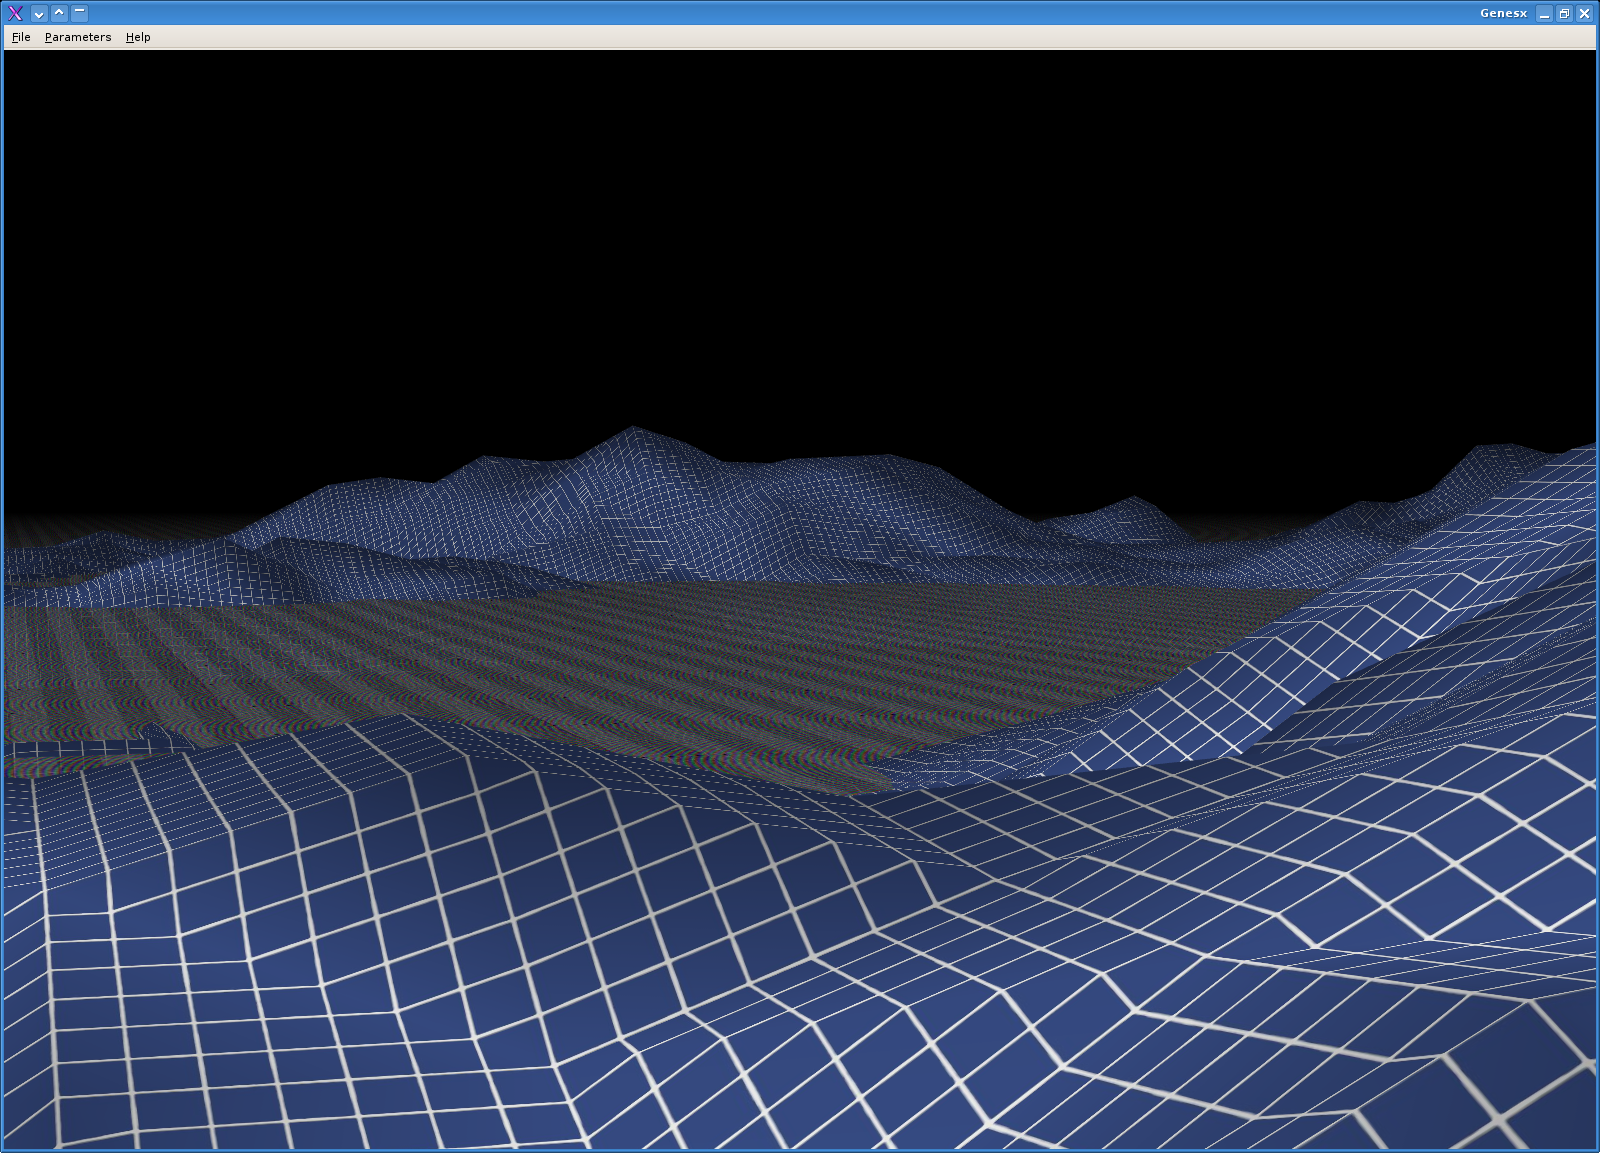
Task: Open the Help menu
Action: pyautogui.click(x=138, y=37)
